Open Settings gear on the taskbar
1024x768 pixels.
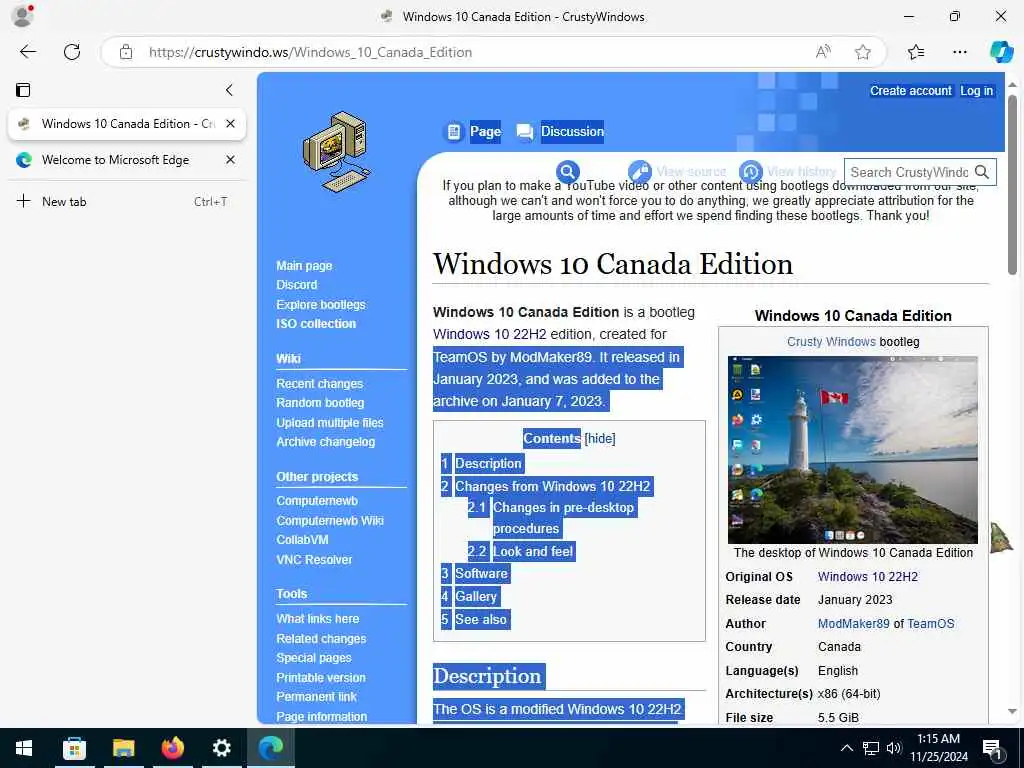pos(221,748)
